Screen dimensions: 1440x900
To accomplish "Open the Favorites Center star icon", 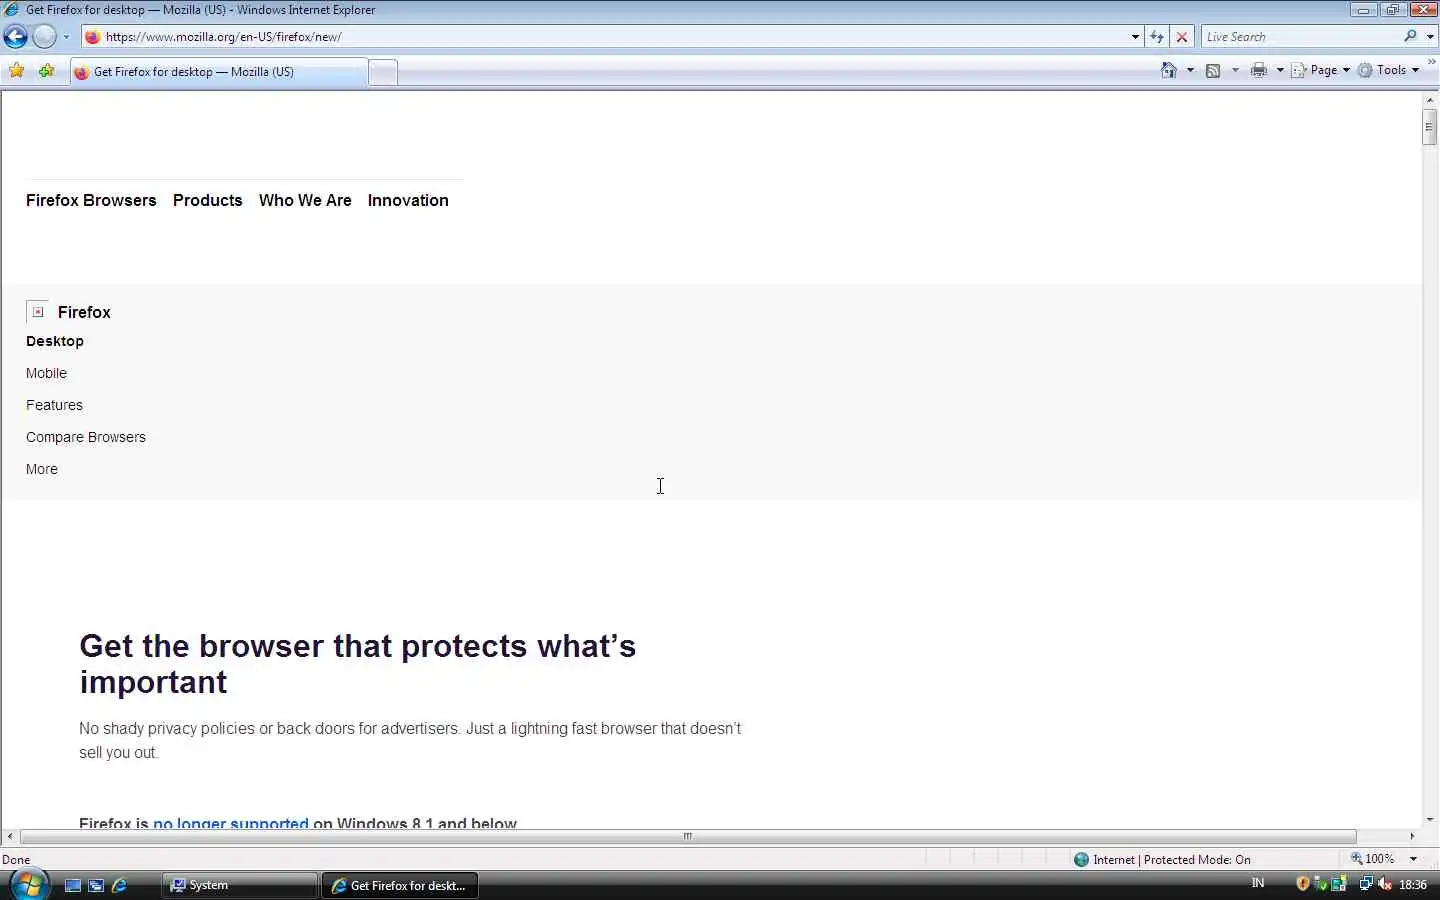I will (x=17, y=71).
